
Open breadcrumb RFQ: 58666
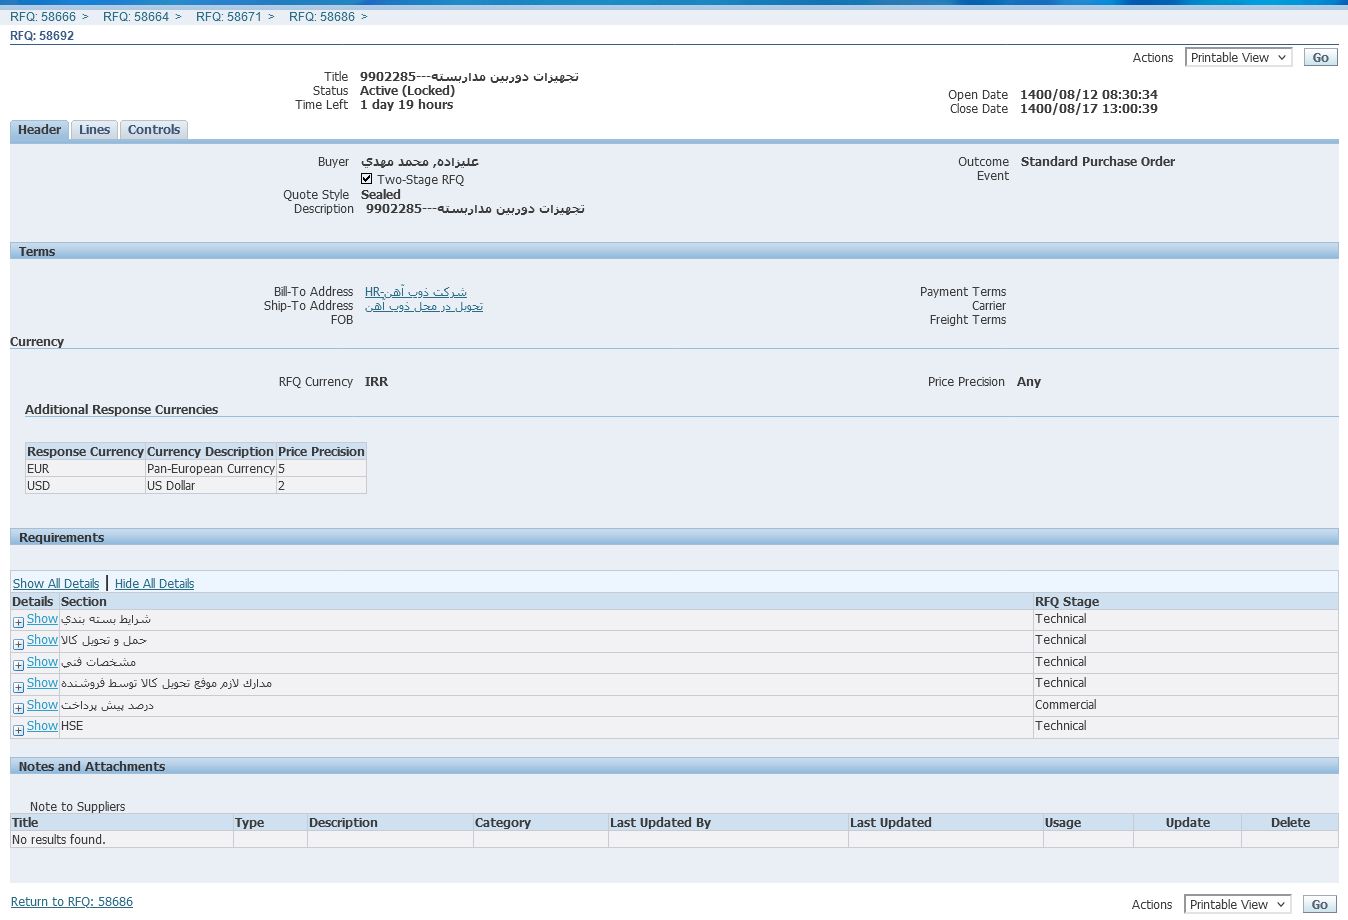click(x=43, y=17)
